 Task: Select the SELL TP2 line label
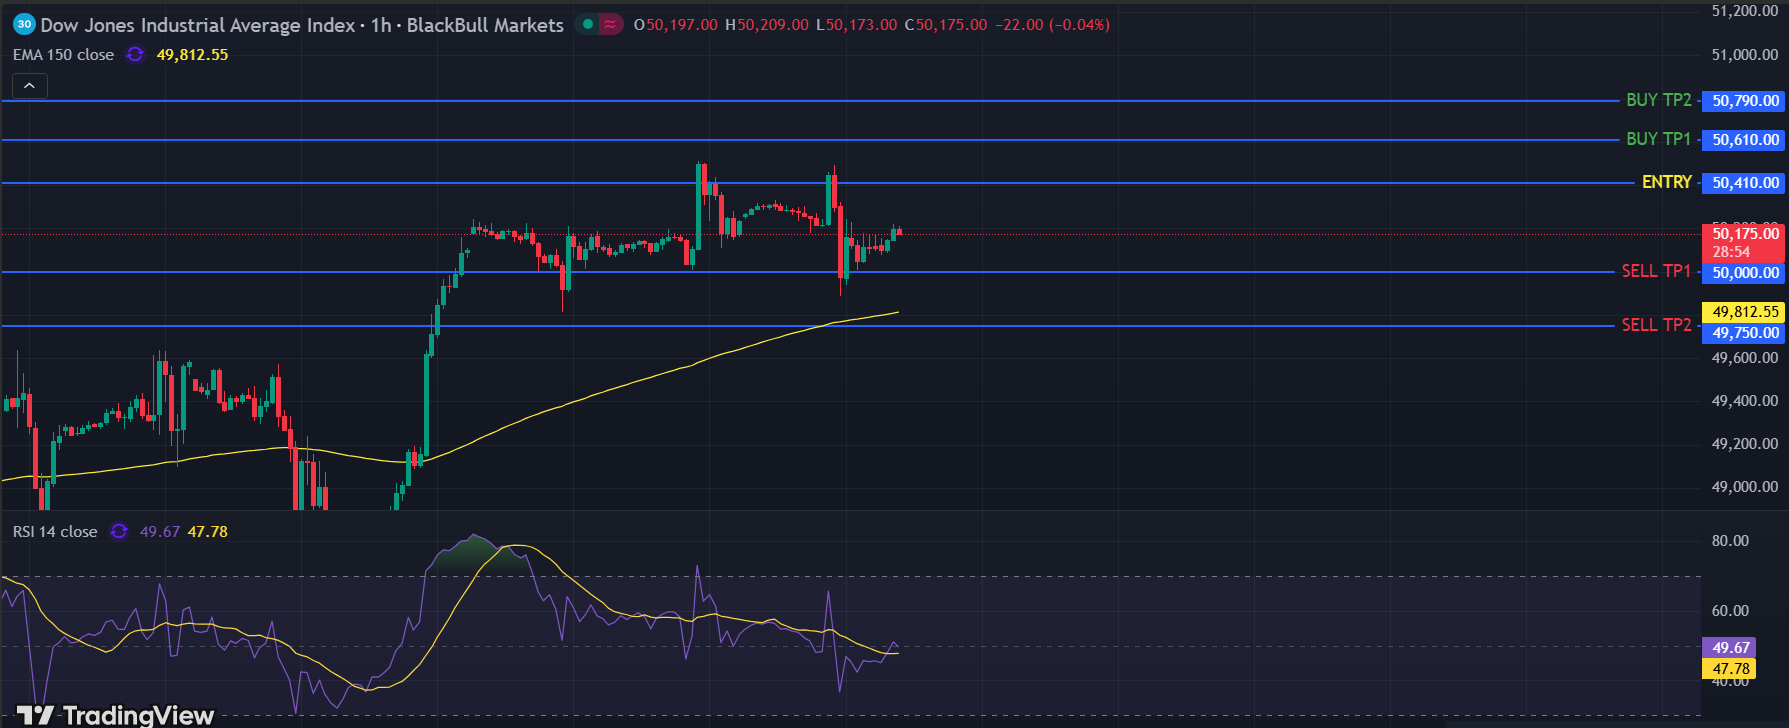1656,325
